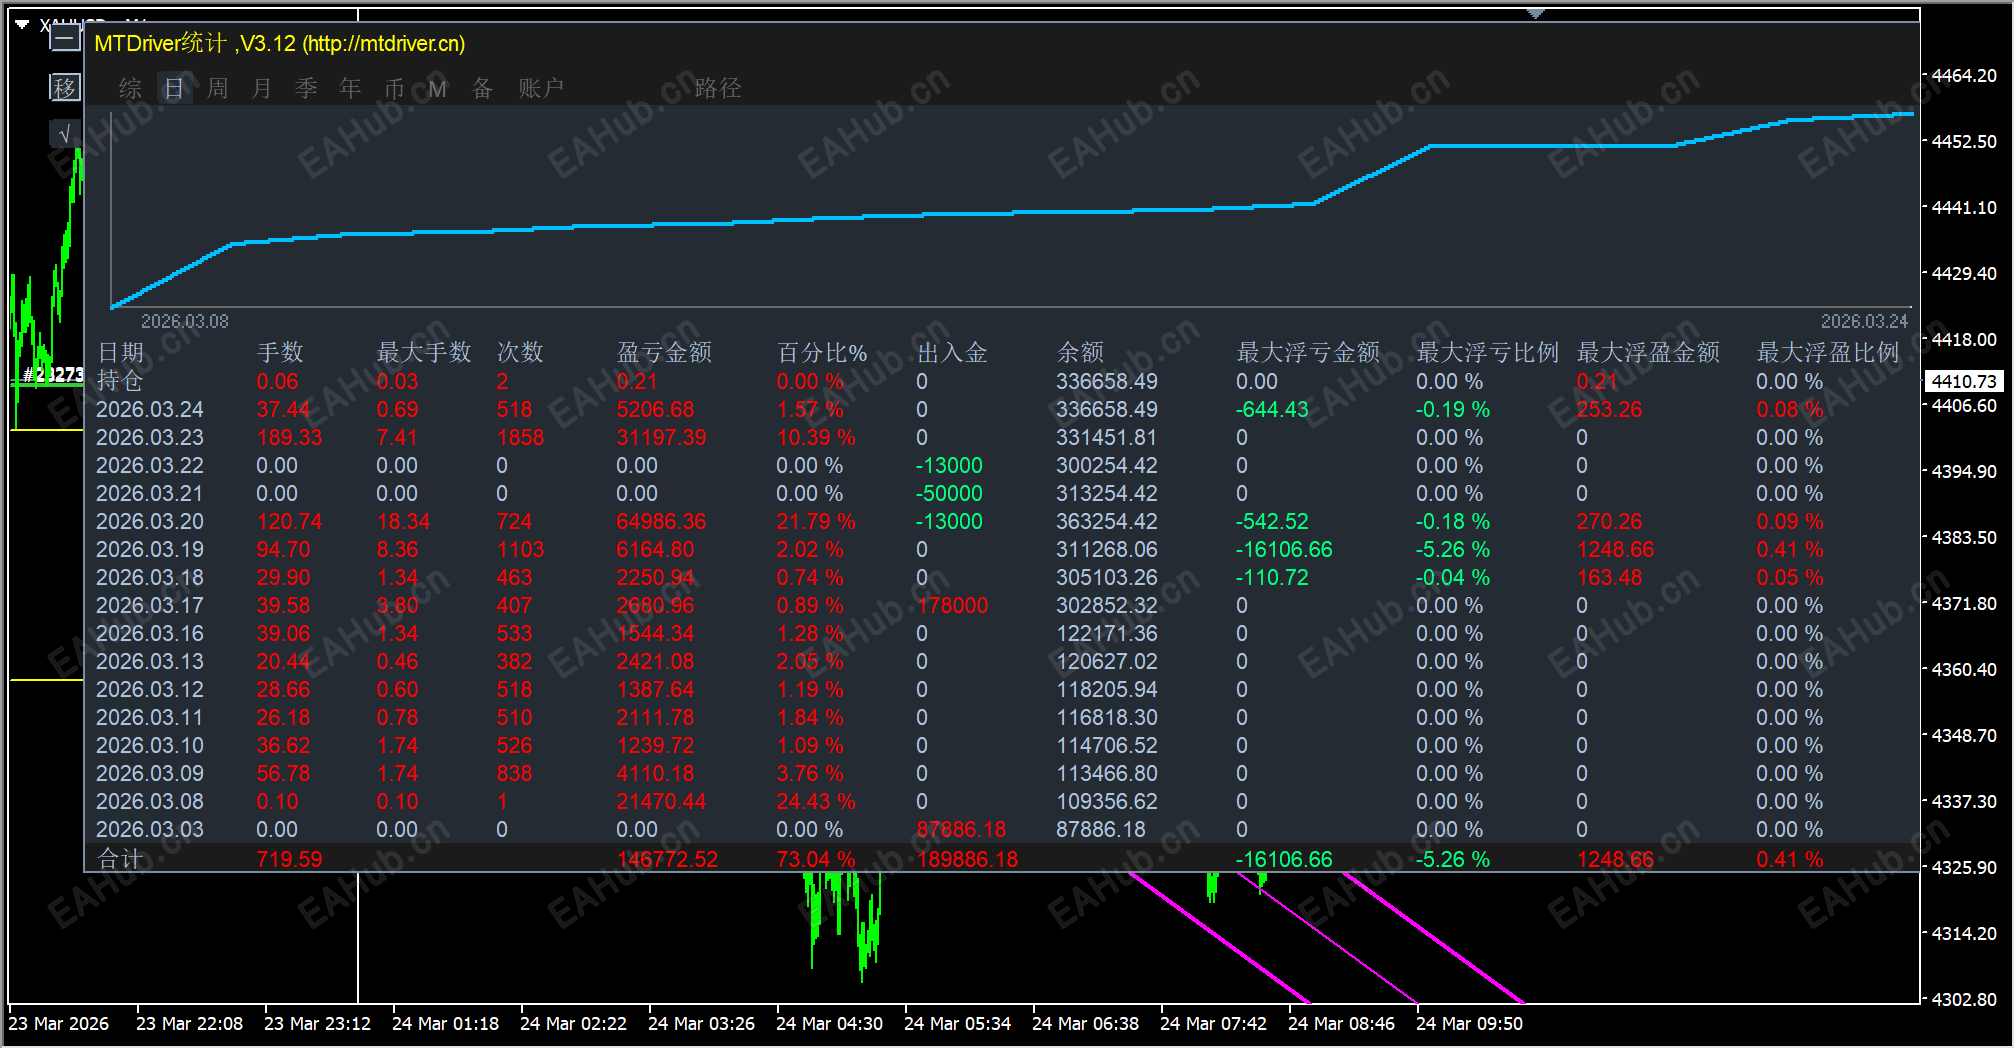Open the 币 symbol tab
Image resolution: width=2016 pixels, height=1050 pixels.
394,88
